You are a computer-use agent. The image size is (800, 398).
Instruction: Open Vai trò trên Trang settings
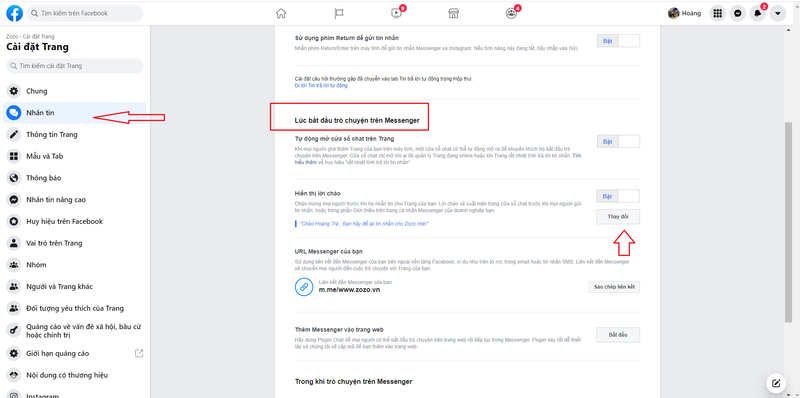click(74, 243)
